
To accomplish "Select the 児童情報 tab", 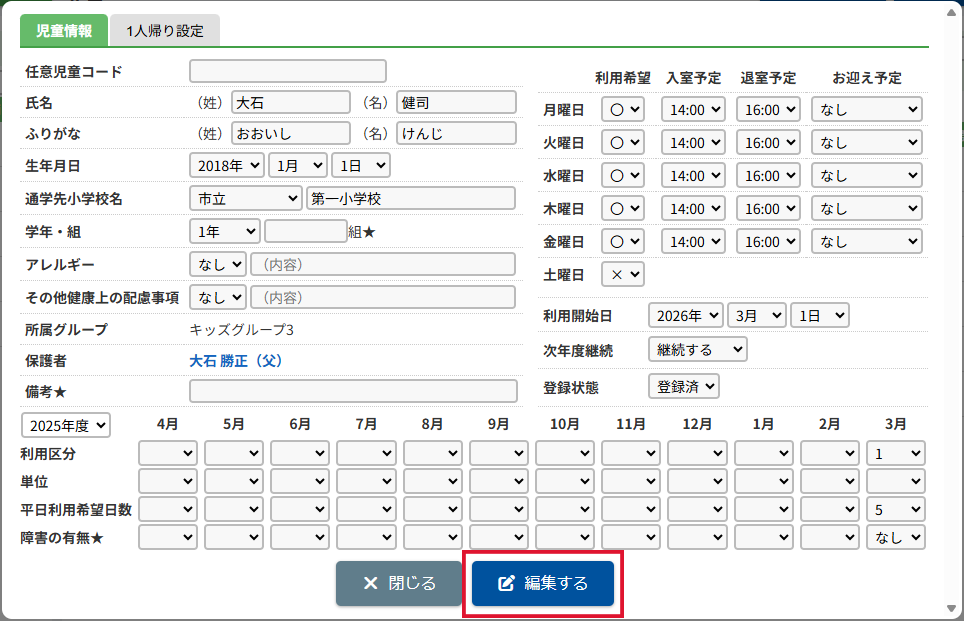I will click(64, 31).
